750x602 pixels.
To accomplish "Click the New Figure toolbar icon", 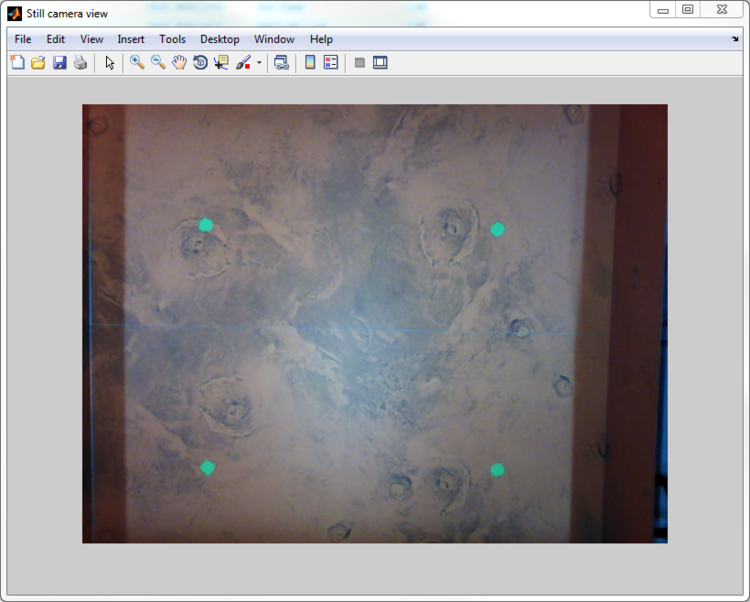I will coord(17,63).
